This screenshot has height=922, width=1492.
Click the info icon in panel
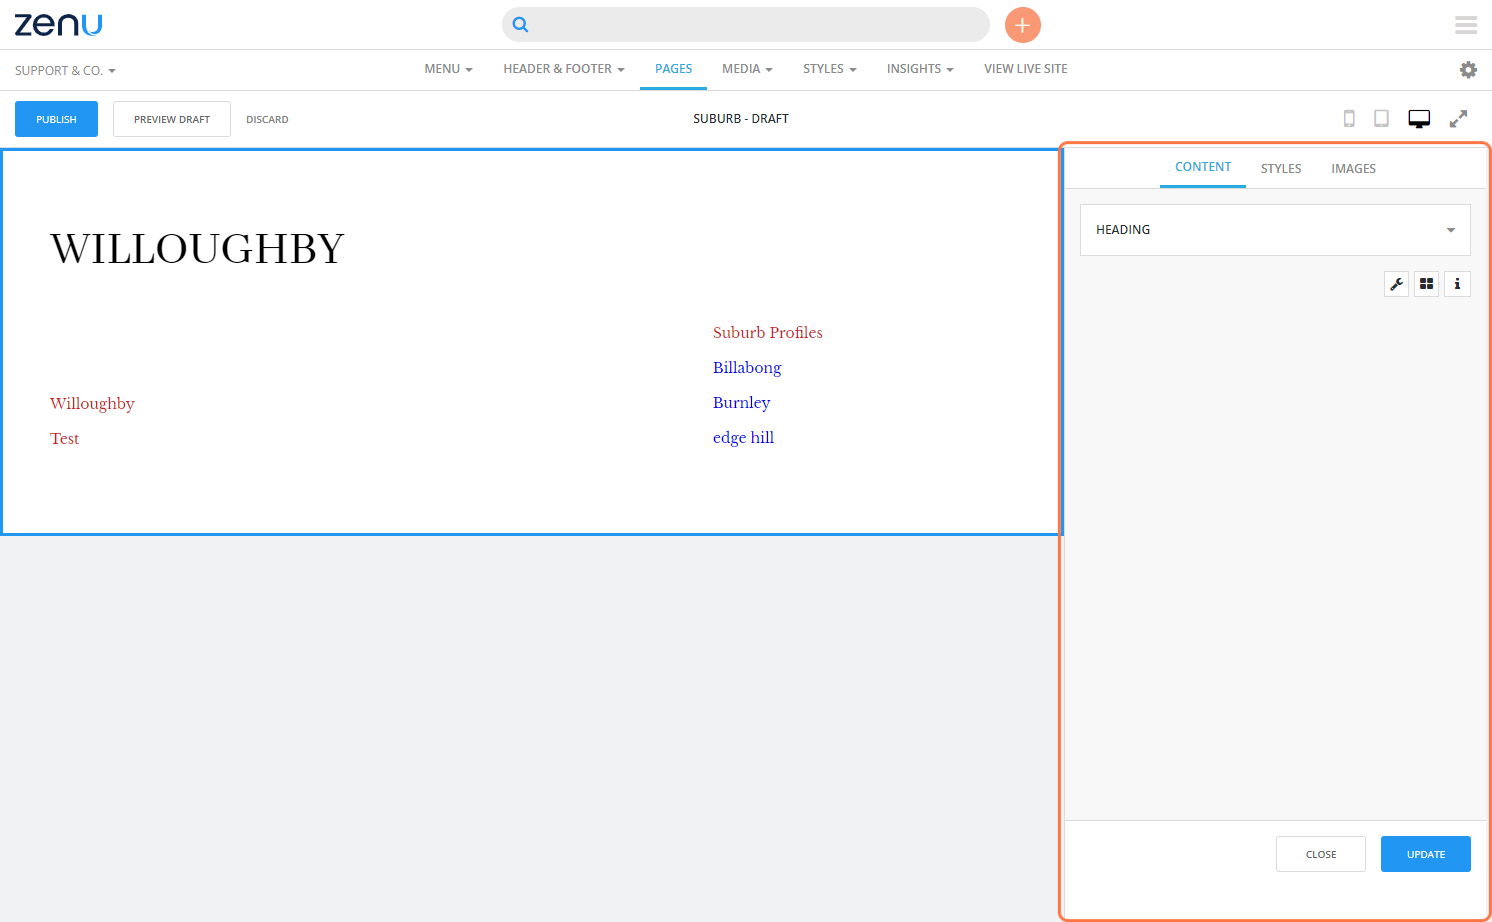coord(1457,284)
